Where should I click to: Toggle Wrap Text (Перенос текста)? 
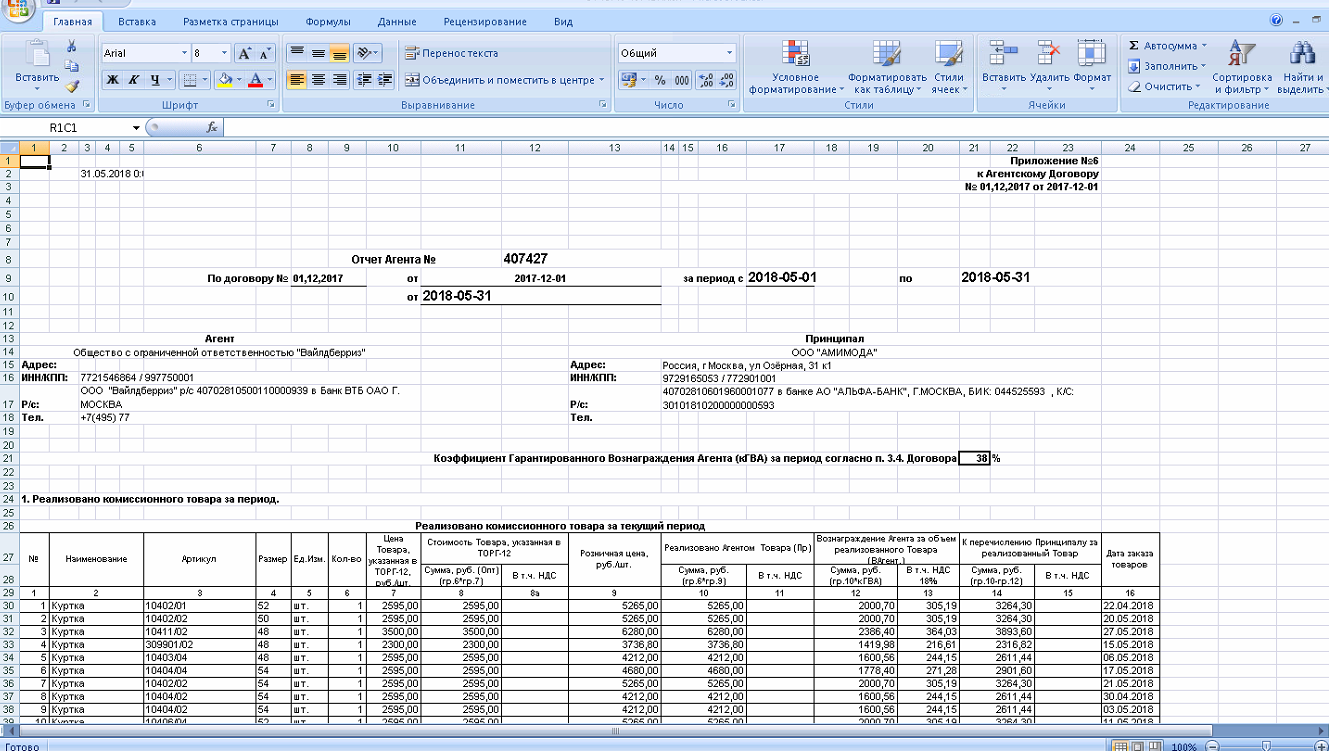click(451, 53)
